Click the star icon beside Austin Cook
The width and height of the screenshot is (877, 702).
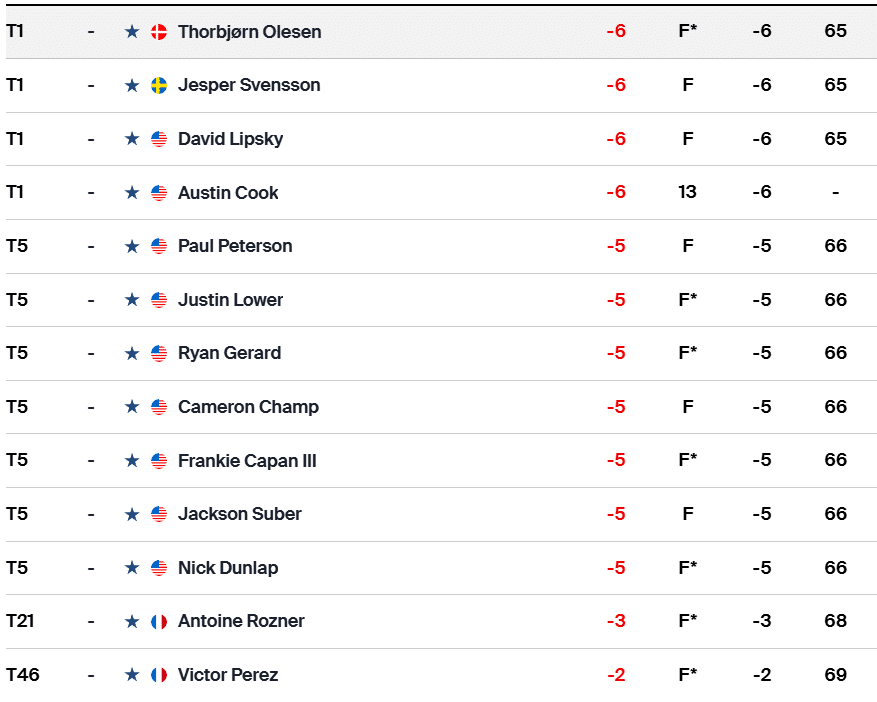(x=132, y=193)
